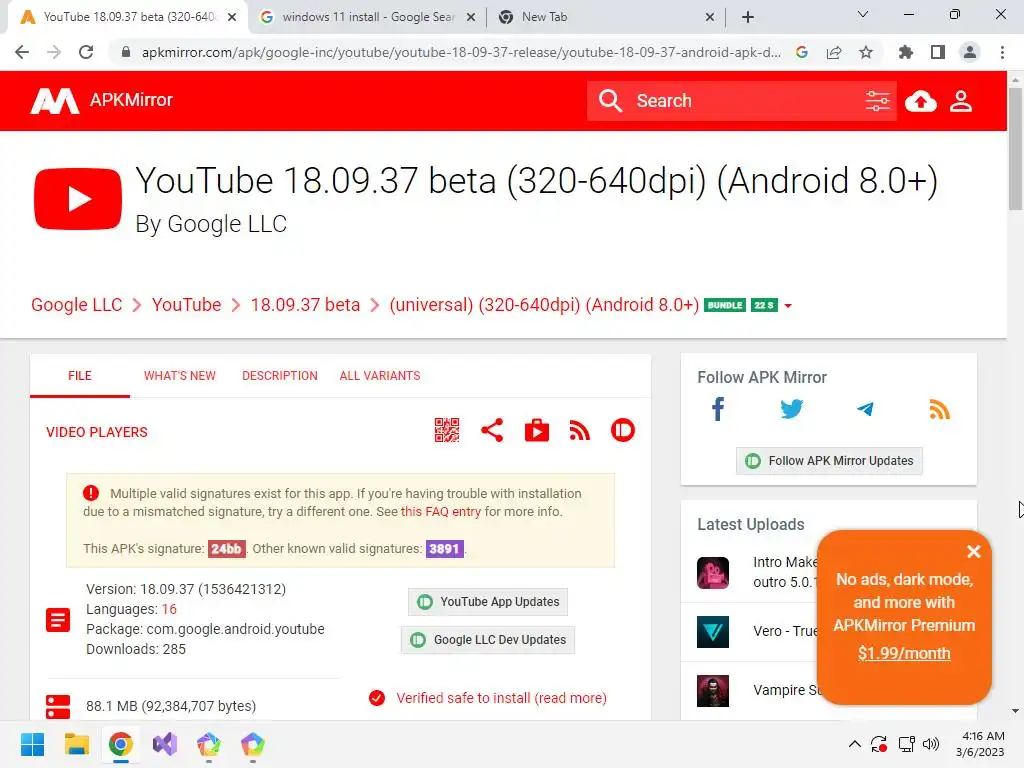The image size is (1024, 768).
Task: Switch to the WHAT'S NEW tab
Action: 180,376
